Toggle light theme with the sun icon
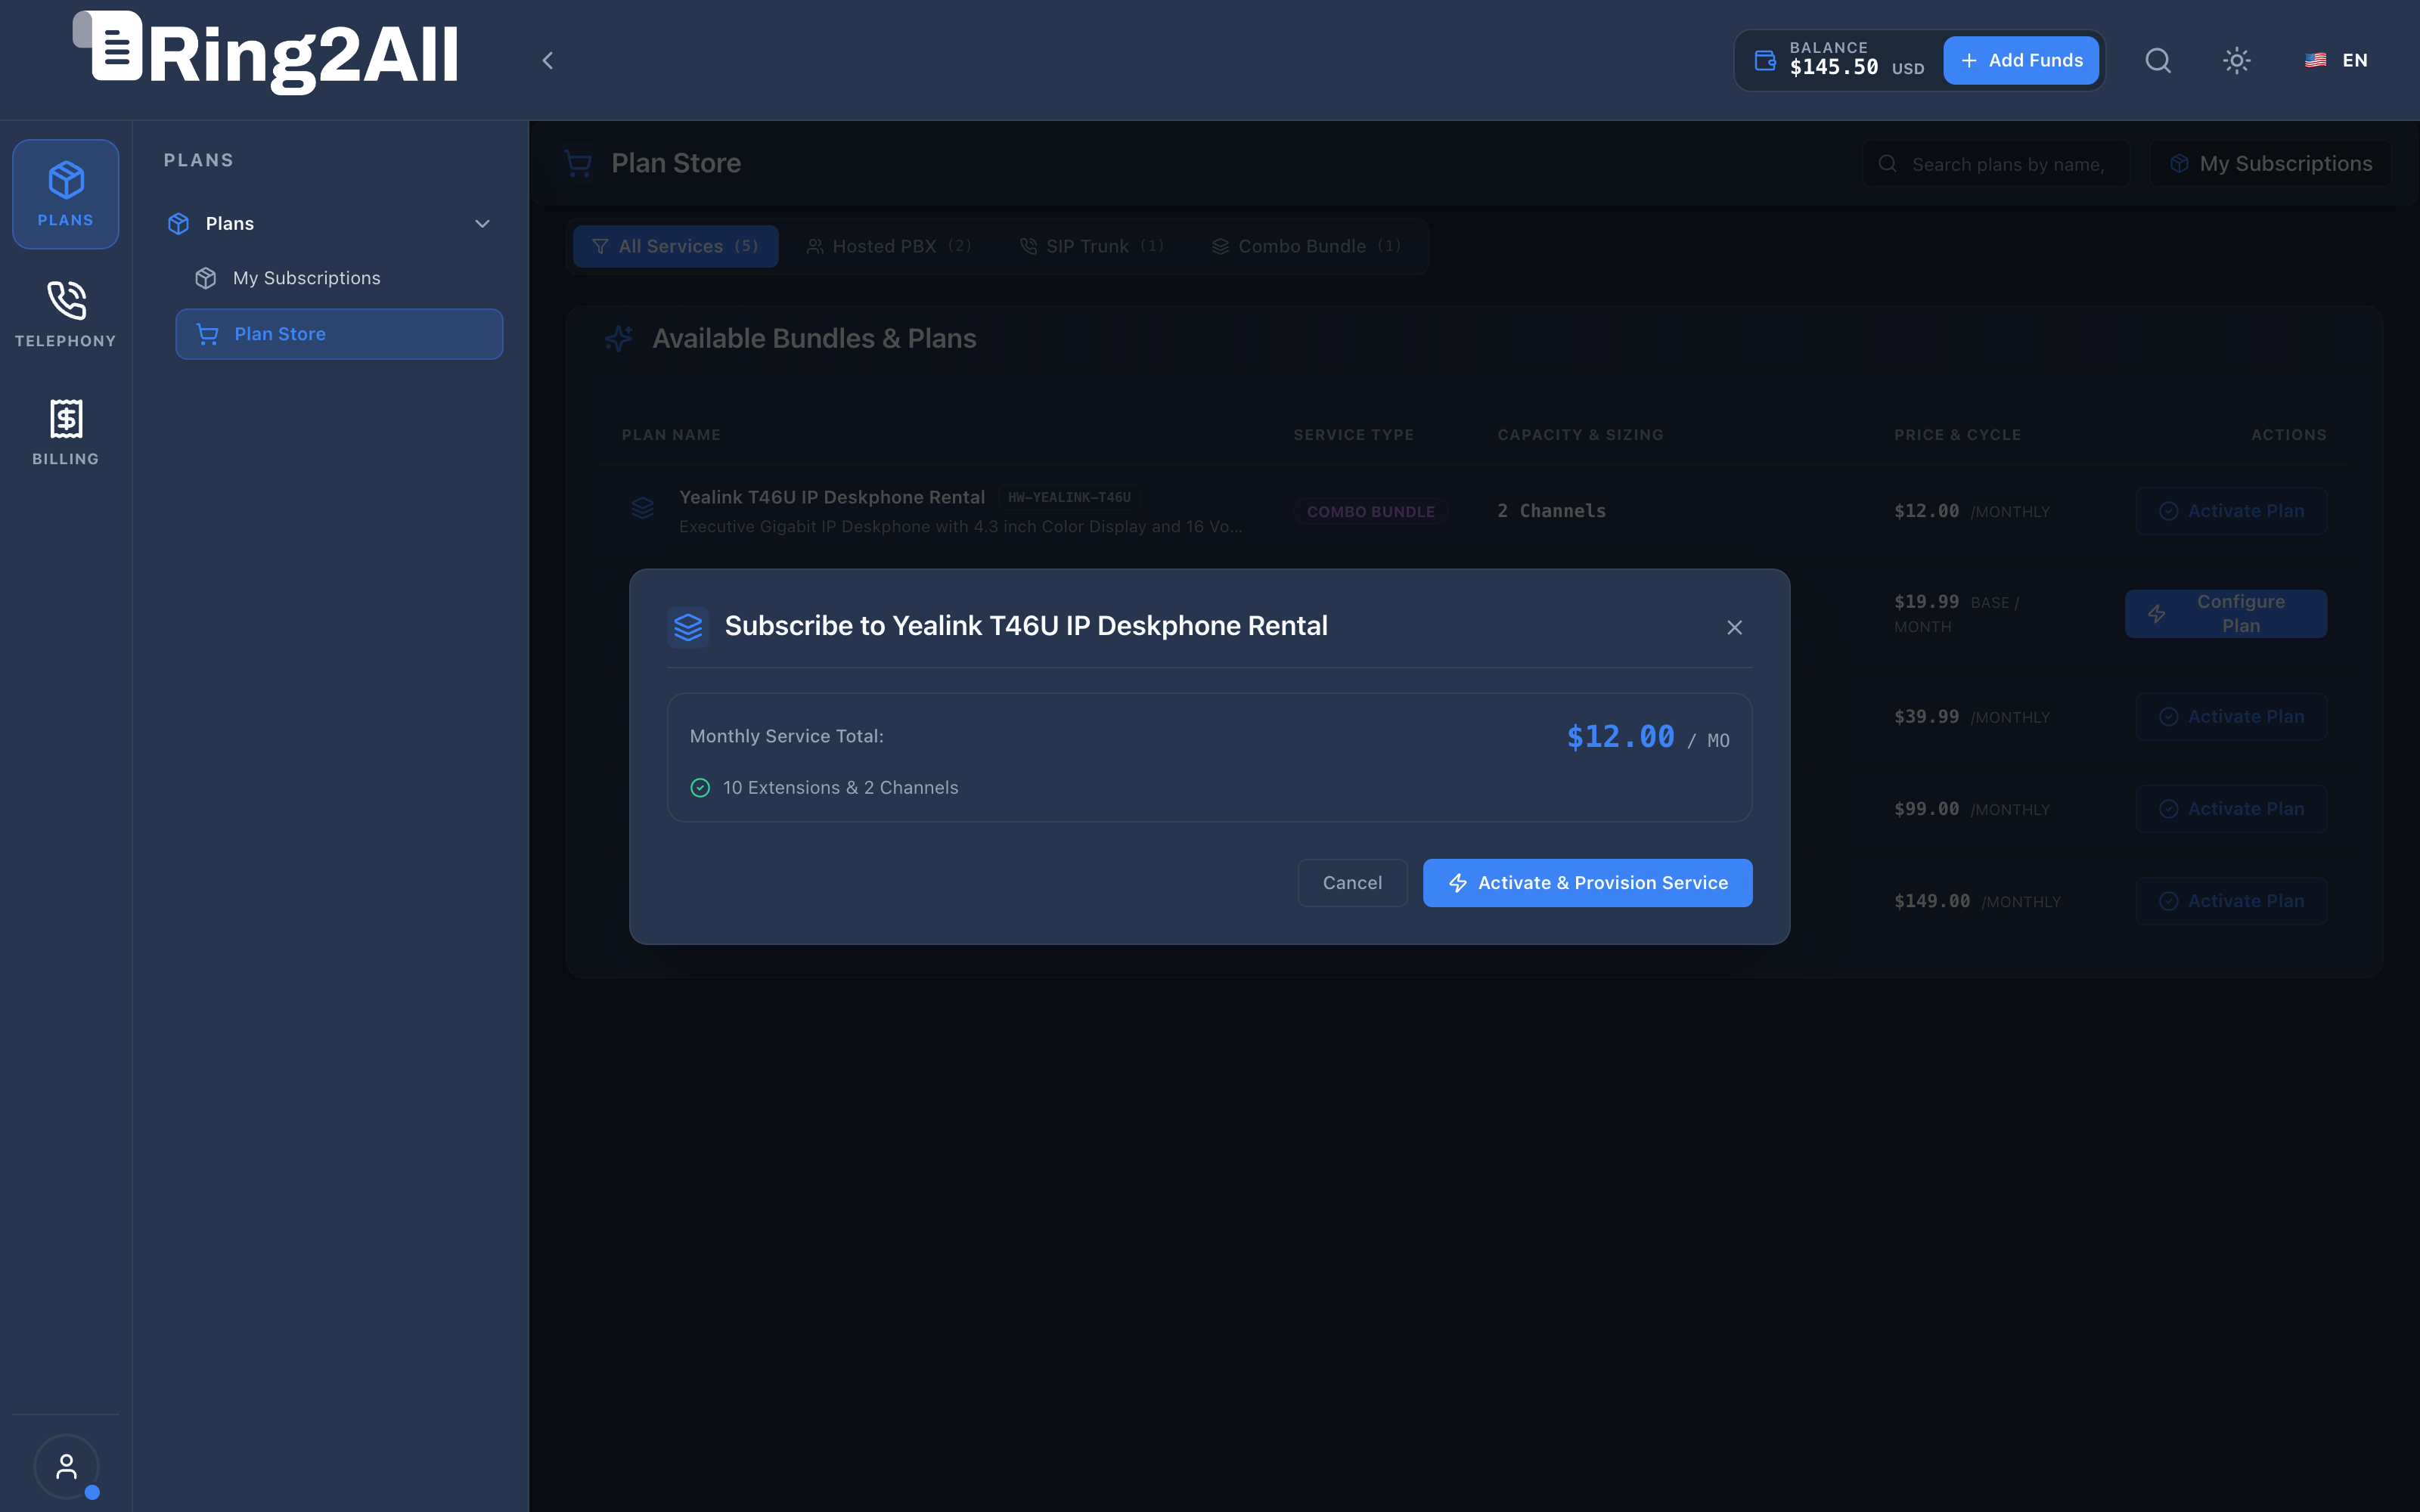This screenshot has width=2420, height=1512. coord(2237,61)
